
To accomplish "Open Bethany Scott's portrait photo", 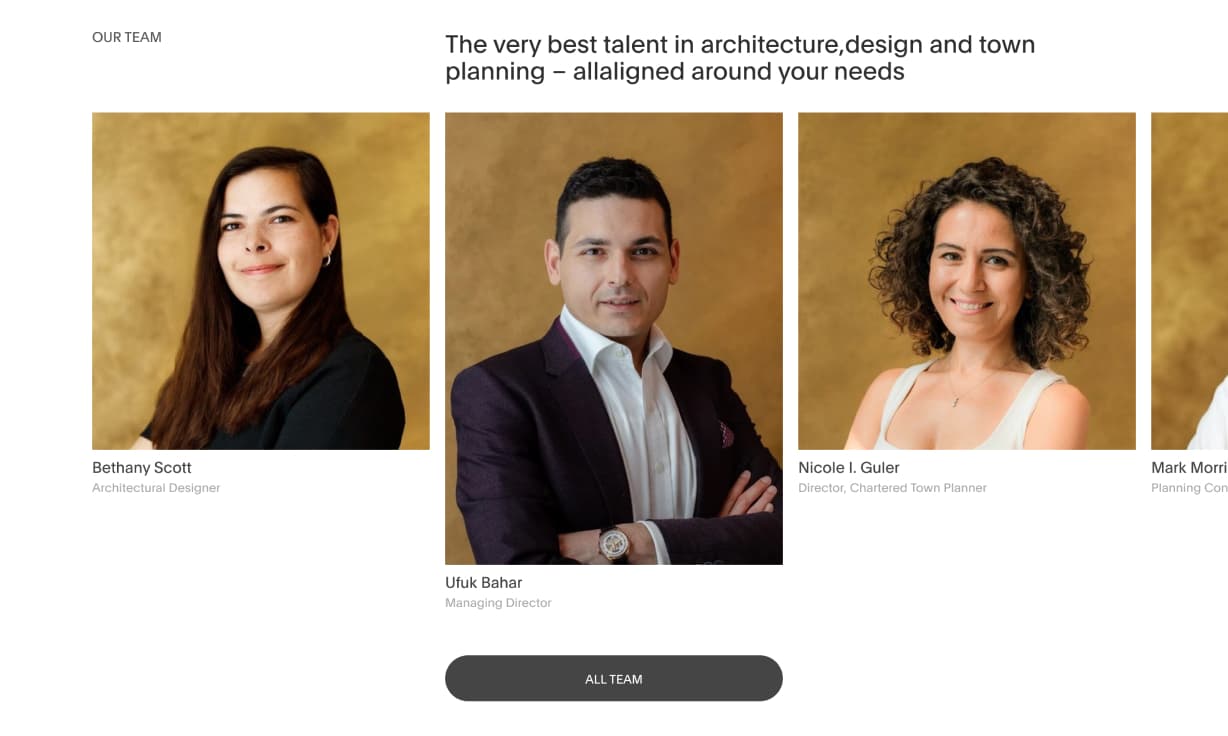I will (261, 281).
